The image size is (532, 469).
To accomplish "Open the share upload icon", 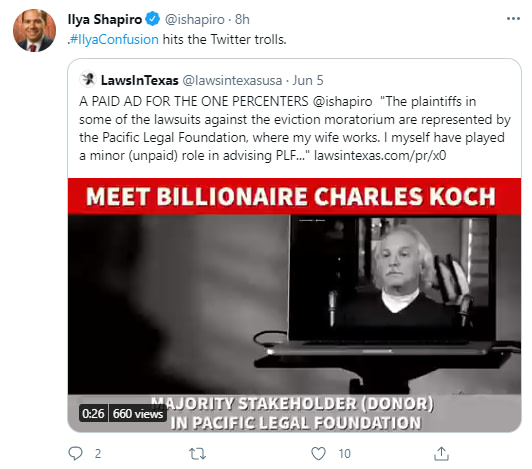I will coord(441,453).
